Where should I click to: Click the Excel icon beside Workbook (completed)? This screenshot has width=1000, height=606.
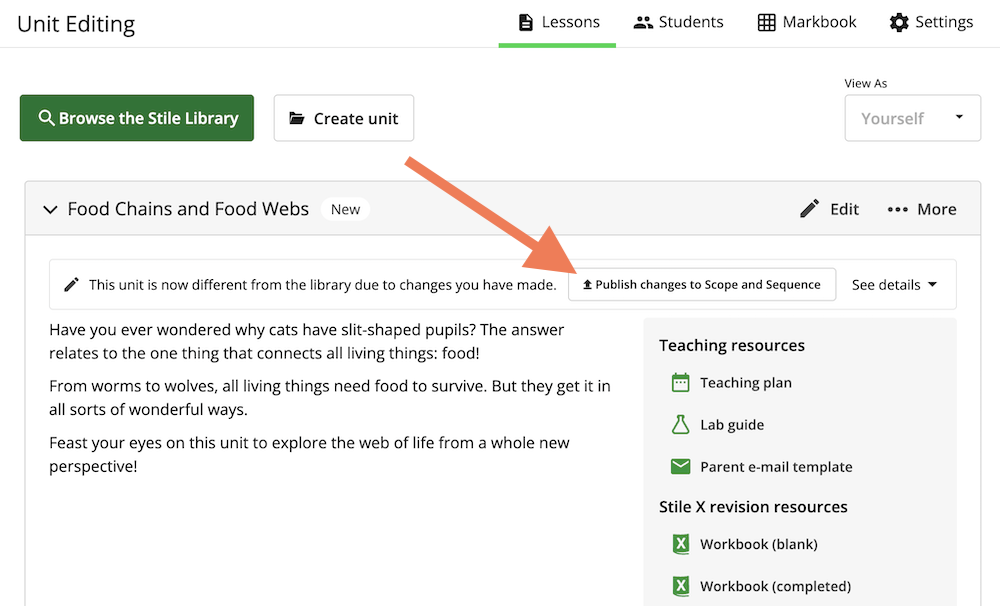pos(680,586)
